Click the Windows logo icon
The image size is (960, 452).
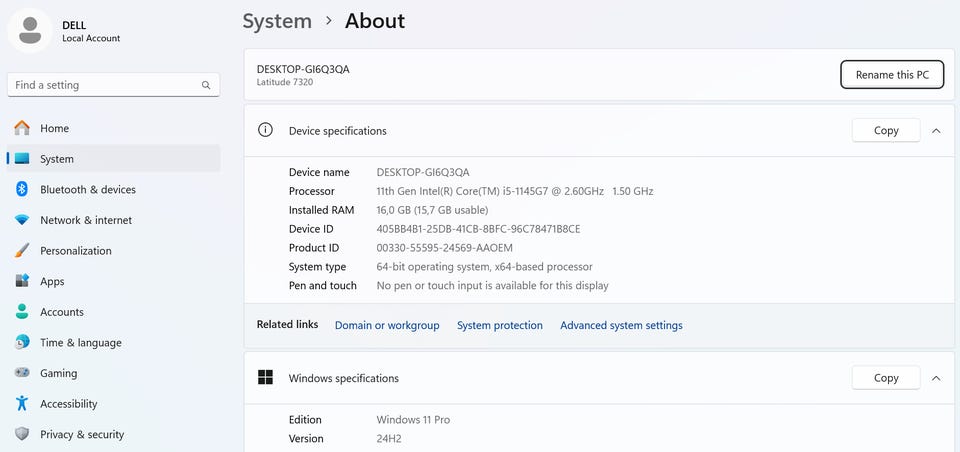(265, 377)
